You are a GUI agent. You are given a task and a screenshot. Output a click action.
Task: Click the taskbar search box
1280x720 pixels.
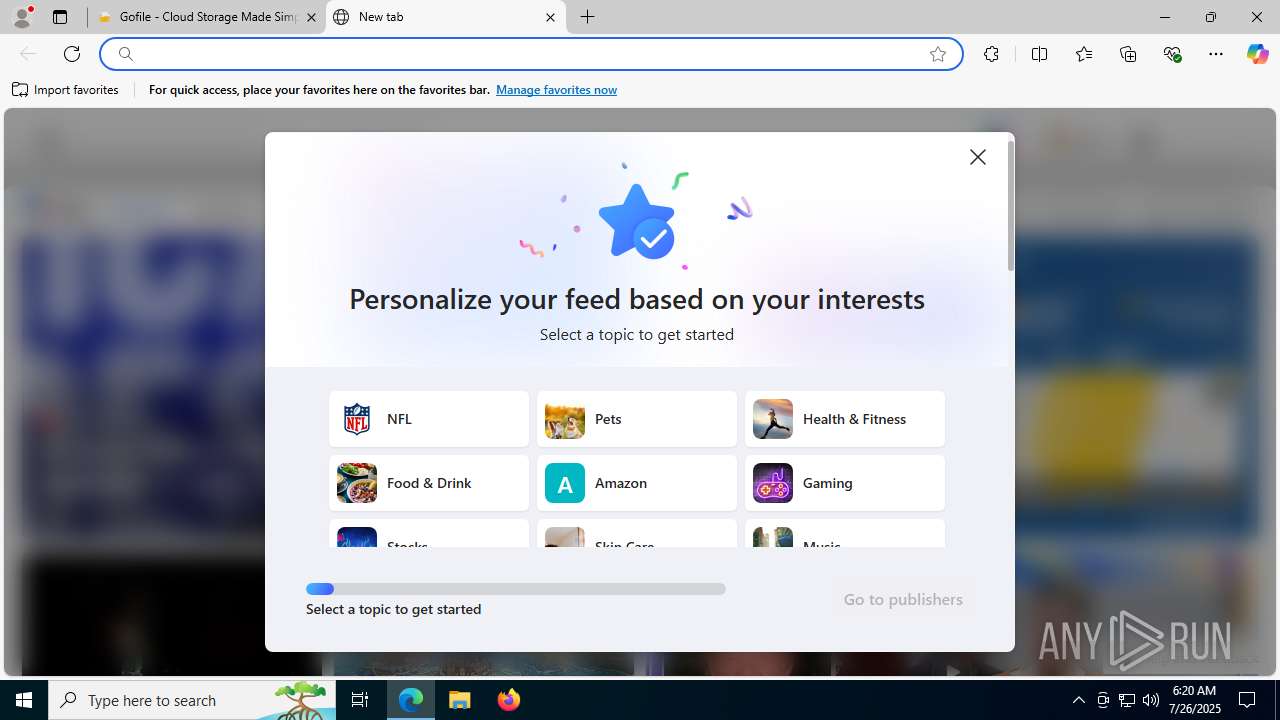coord(192,700)
